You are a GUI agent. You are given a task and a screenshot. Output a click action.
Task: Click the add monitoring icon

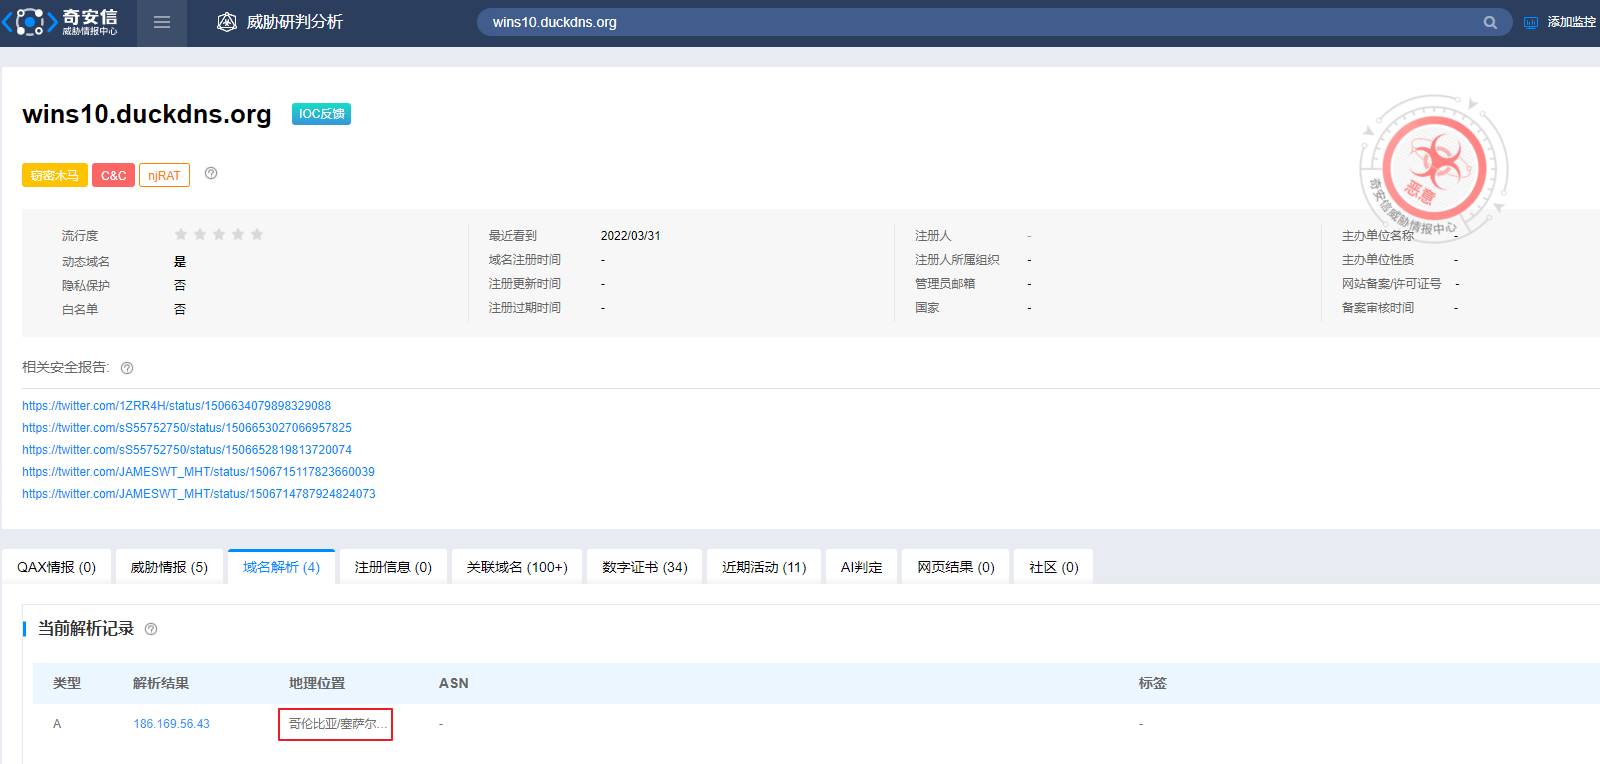(1530, 22)
